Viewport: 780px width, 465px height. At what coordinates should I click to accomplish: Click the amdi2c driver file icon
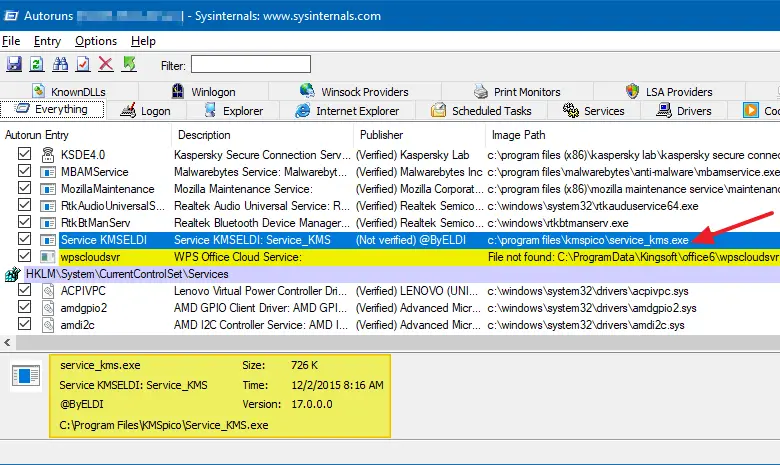(x=48, y=325)
